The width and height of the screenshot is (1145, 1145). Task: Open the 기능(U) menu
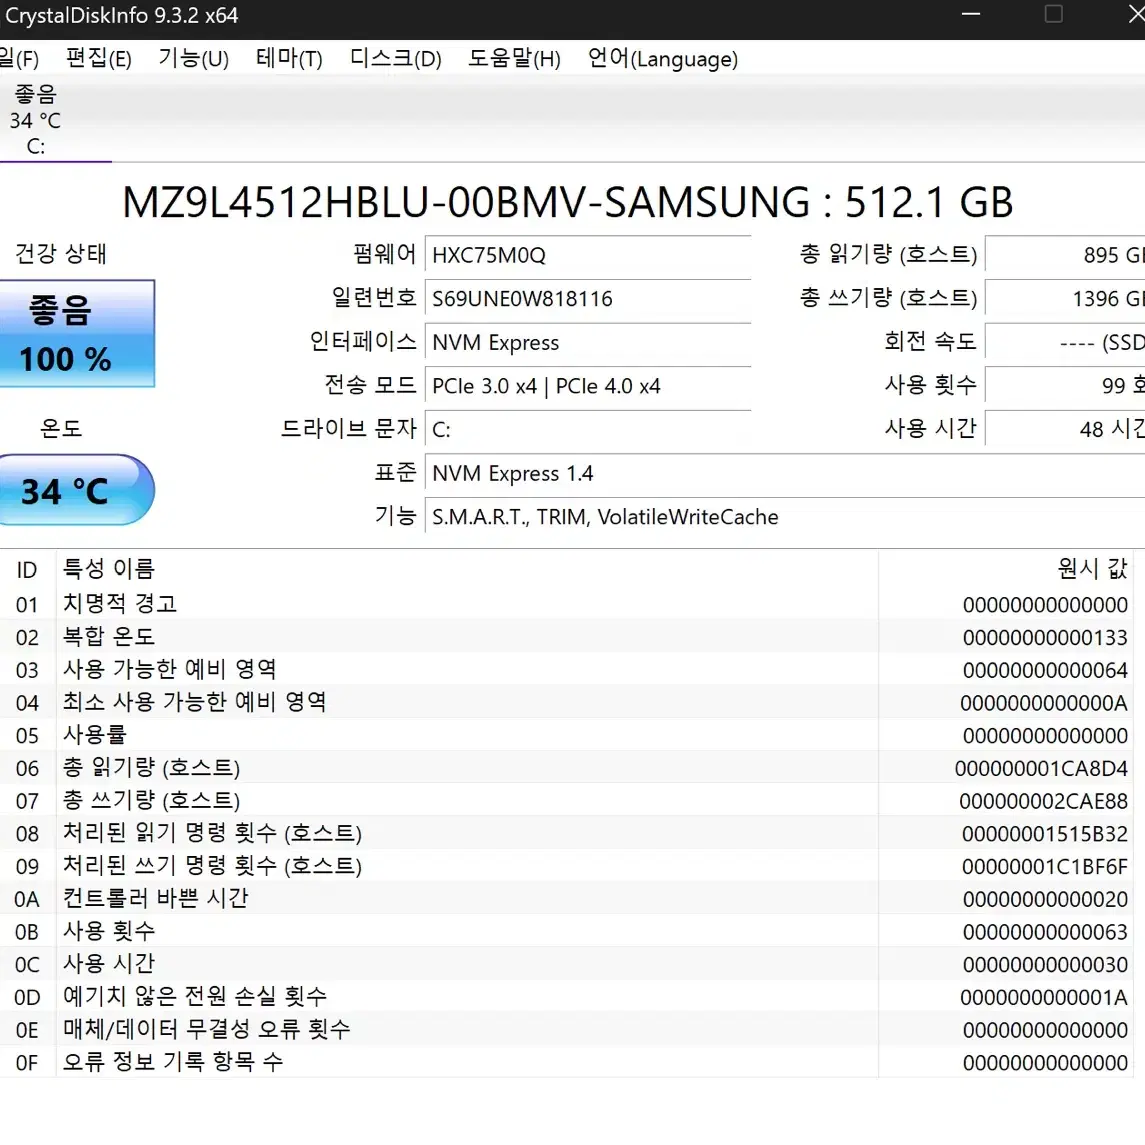[194, 58]
